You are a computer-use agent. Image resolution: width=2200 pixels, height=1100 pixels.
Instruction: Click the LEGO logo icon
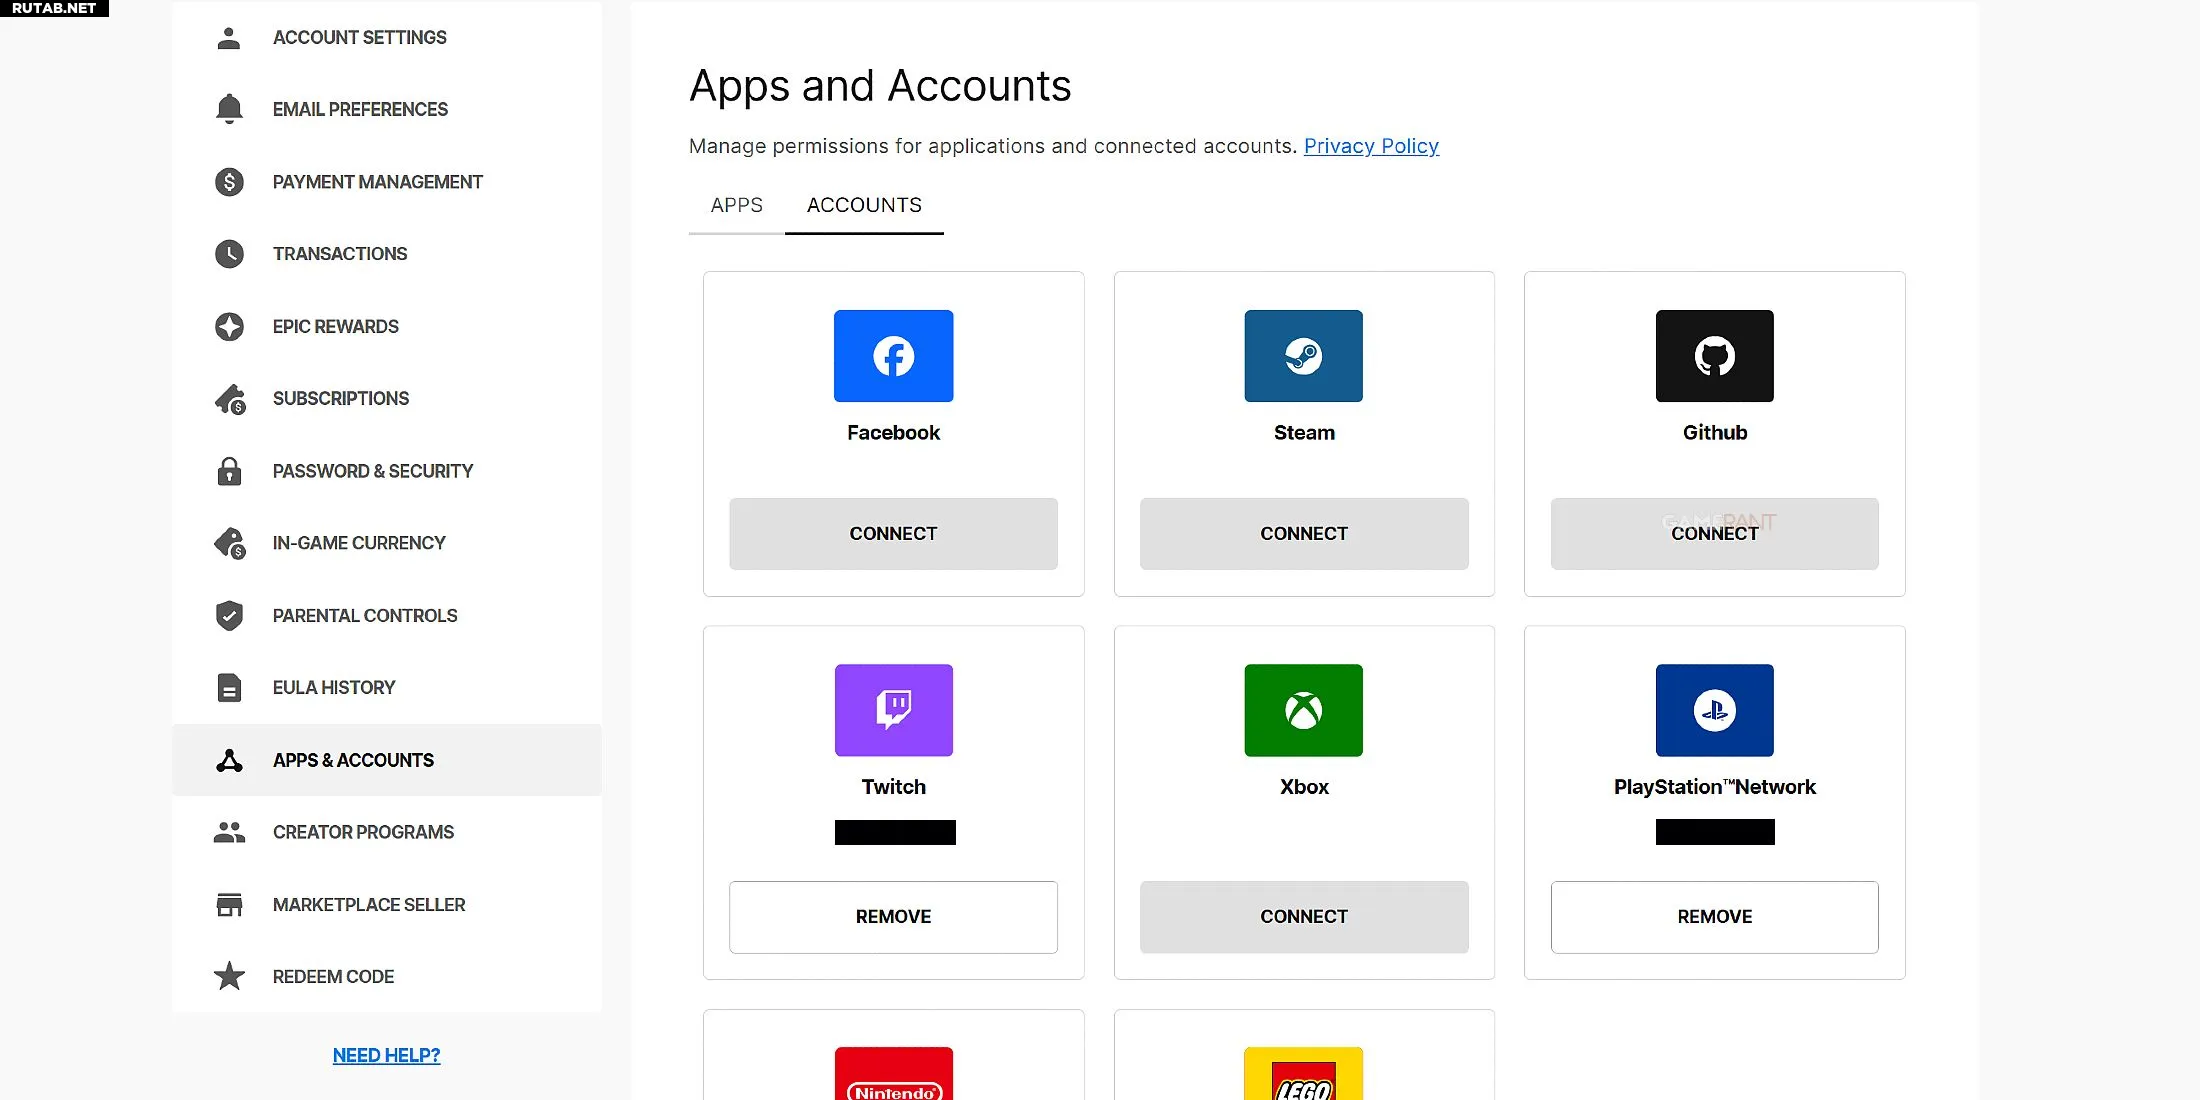click(1303, 1075)
